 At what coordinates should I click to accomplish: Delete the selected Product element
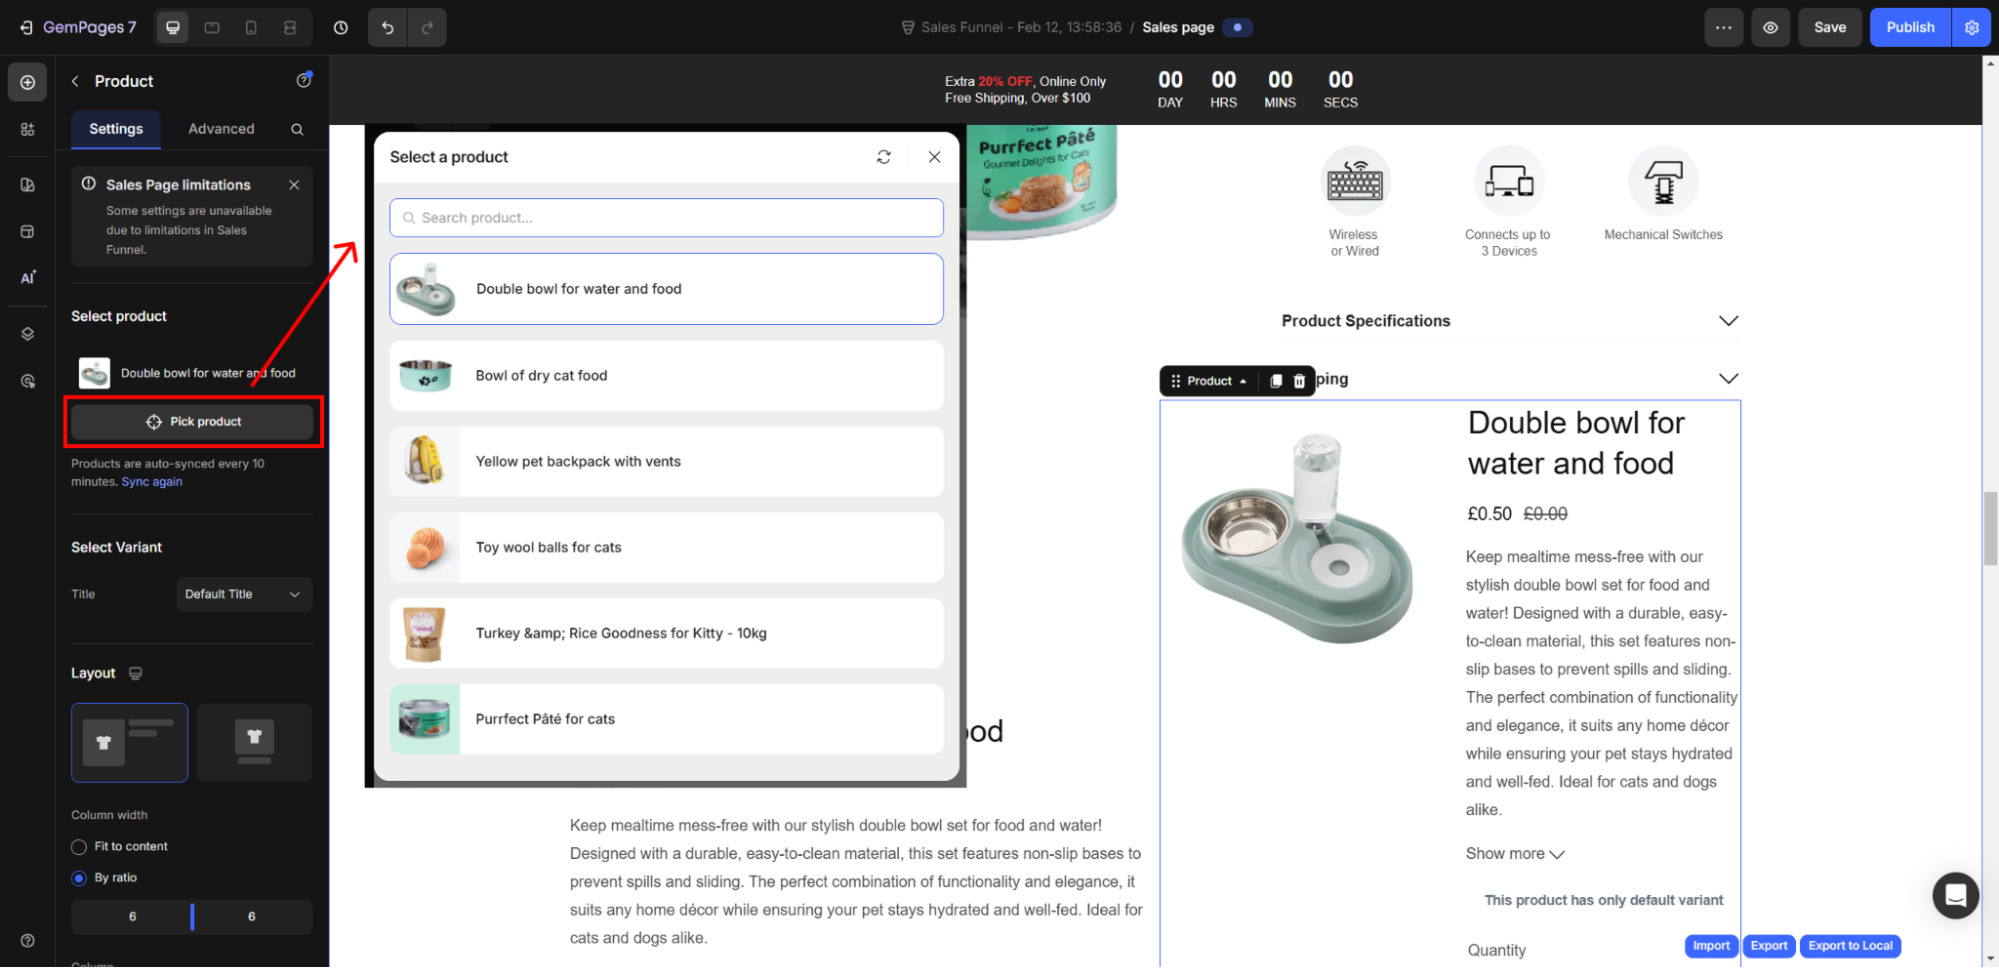coord(1298,381)
